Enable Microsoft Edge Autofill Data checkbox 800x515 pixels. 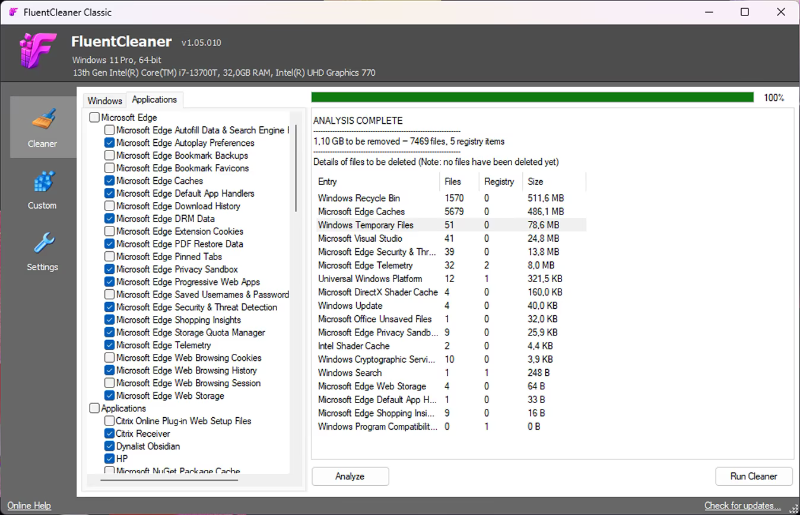point(109,130)
